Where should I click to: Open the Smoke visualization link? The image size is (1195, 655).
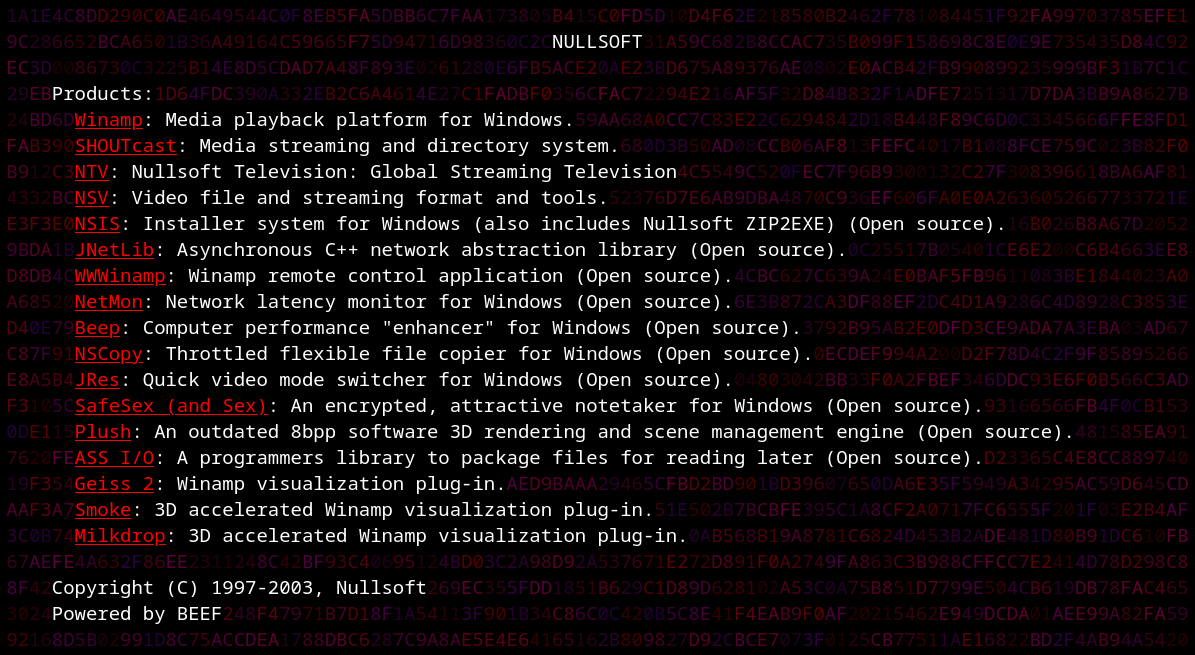click(x=102, y=510)
